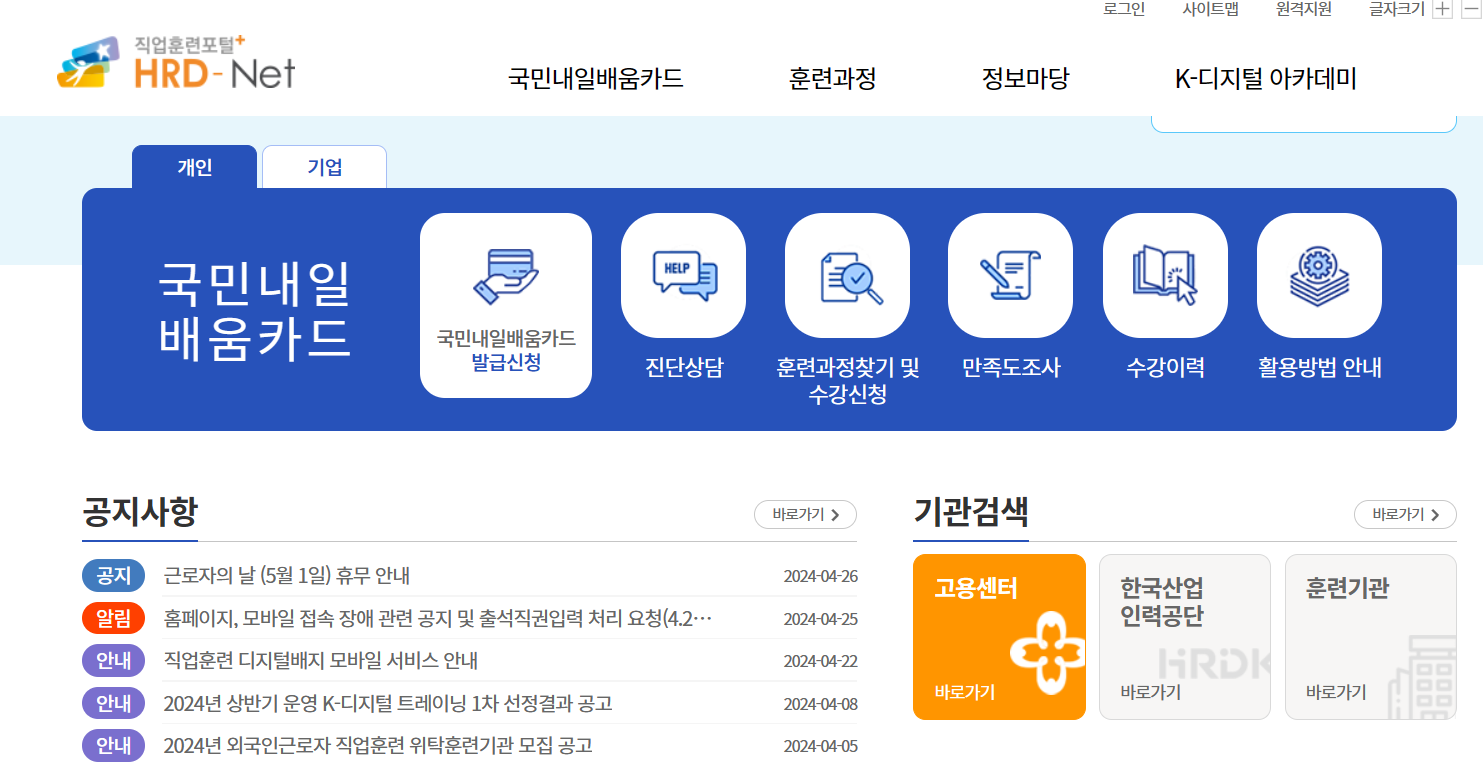This screenshot has width=1483, height=767.
Task: Open the 수강이력 book icon
Action: [1165, 276]
